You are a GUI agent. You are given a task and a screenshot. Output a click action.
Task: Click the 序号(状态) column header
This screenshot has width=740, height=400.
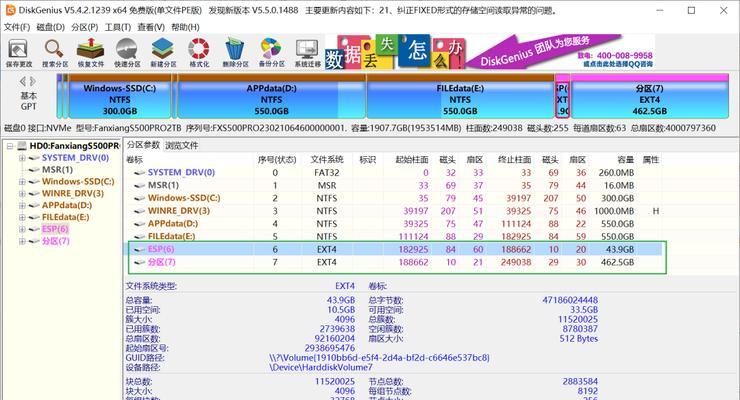coord(277,160)
